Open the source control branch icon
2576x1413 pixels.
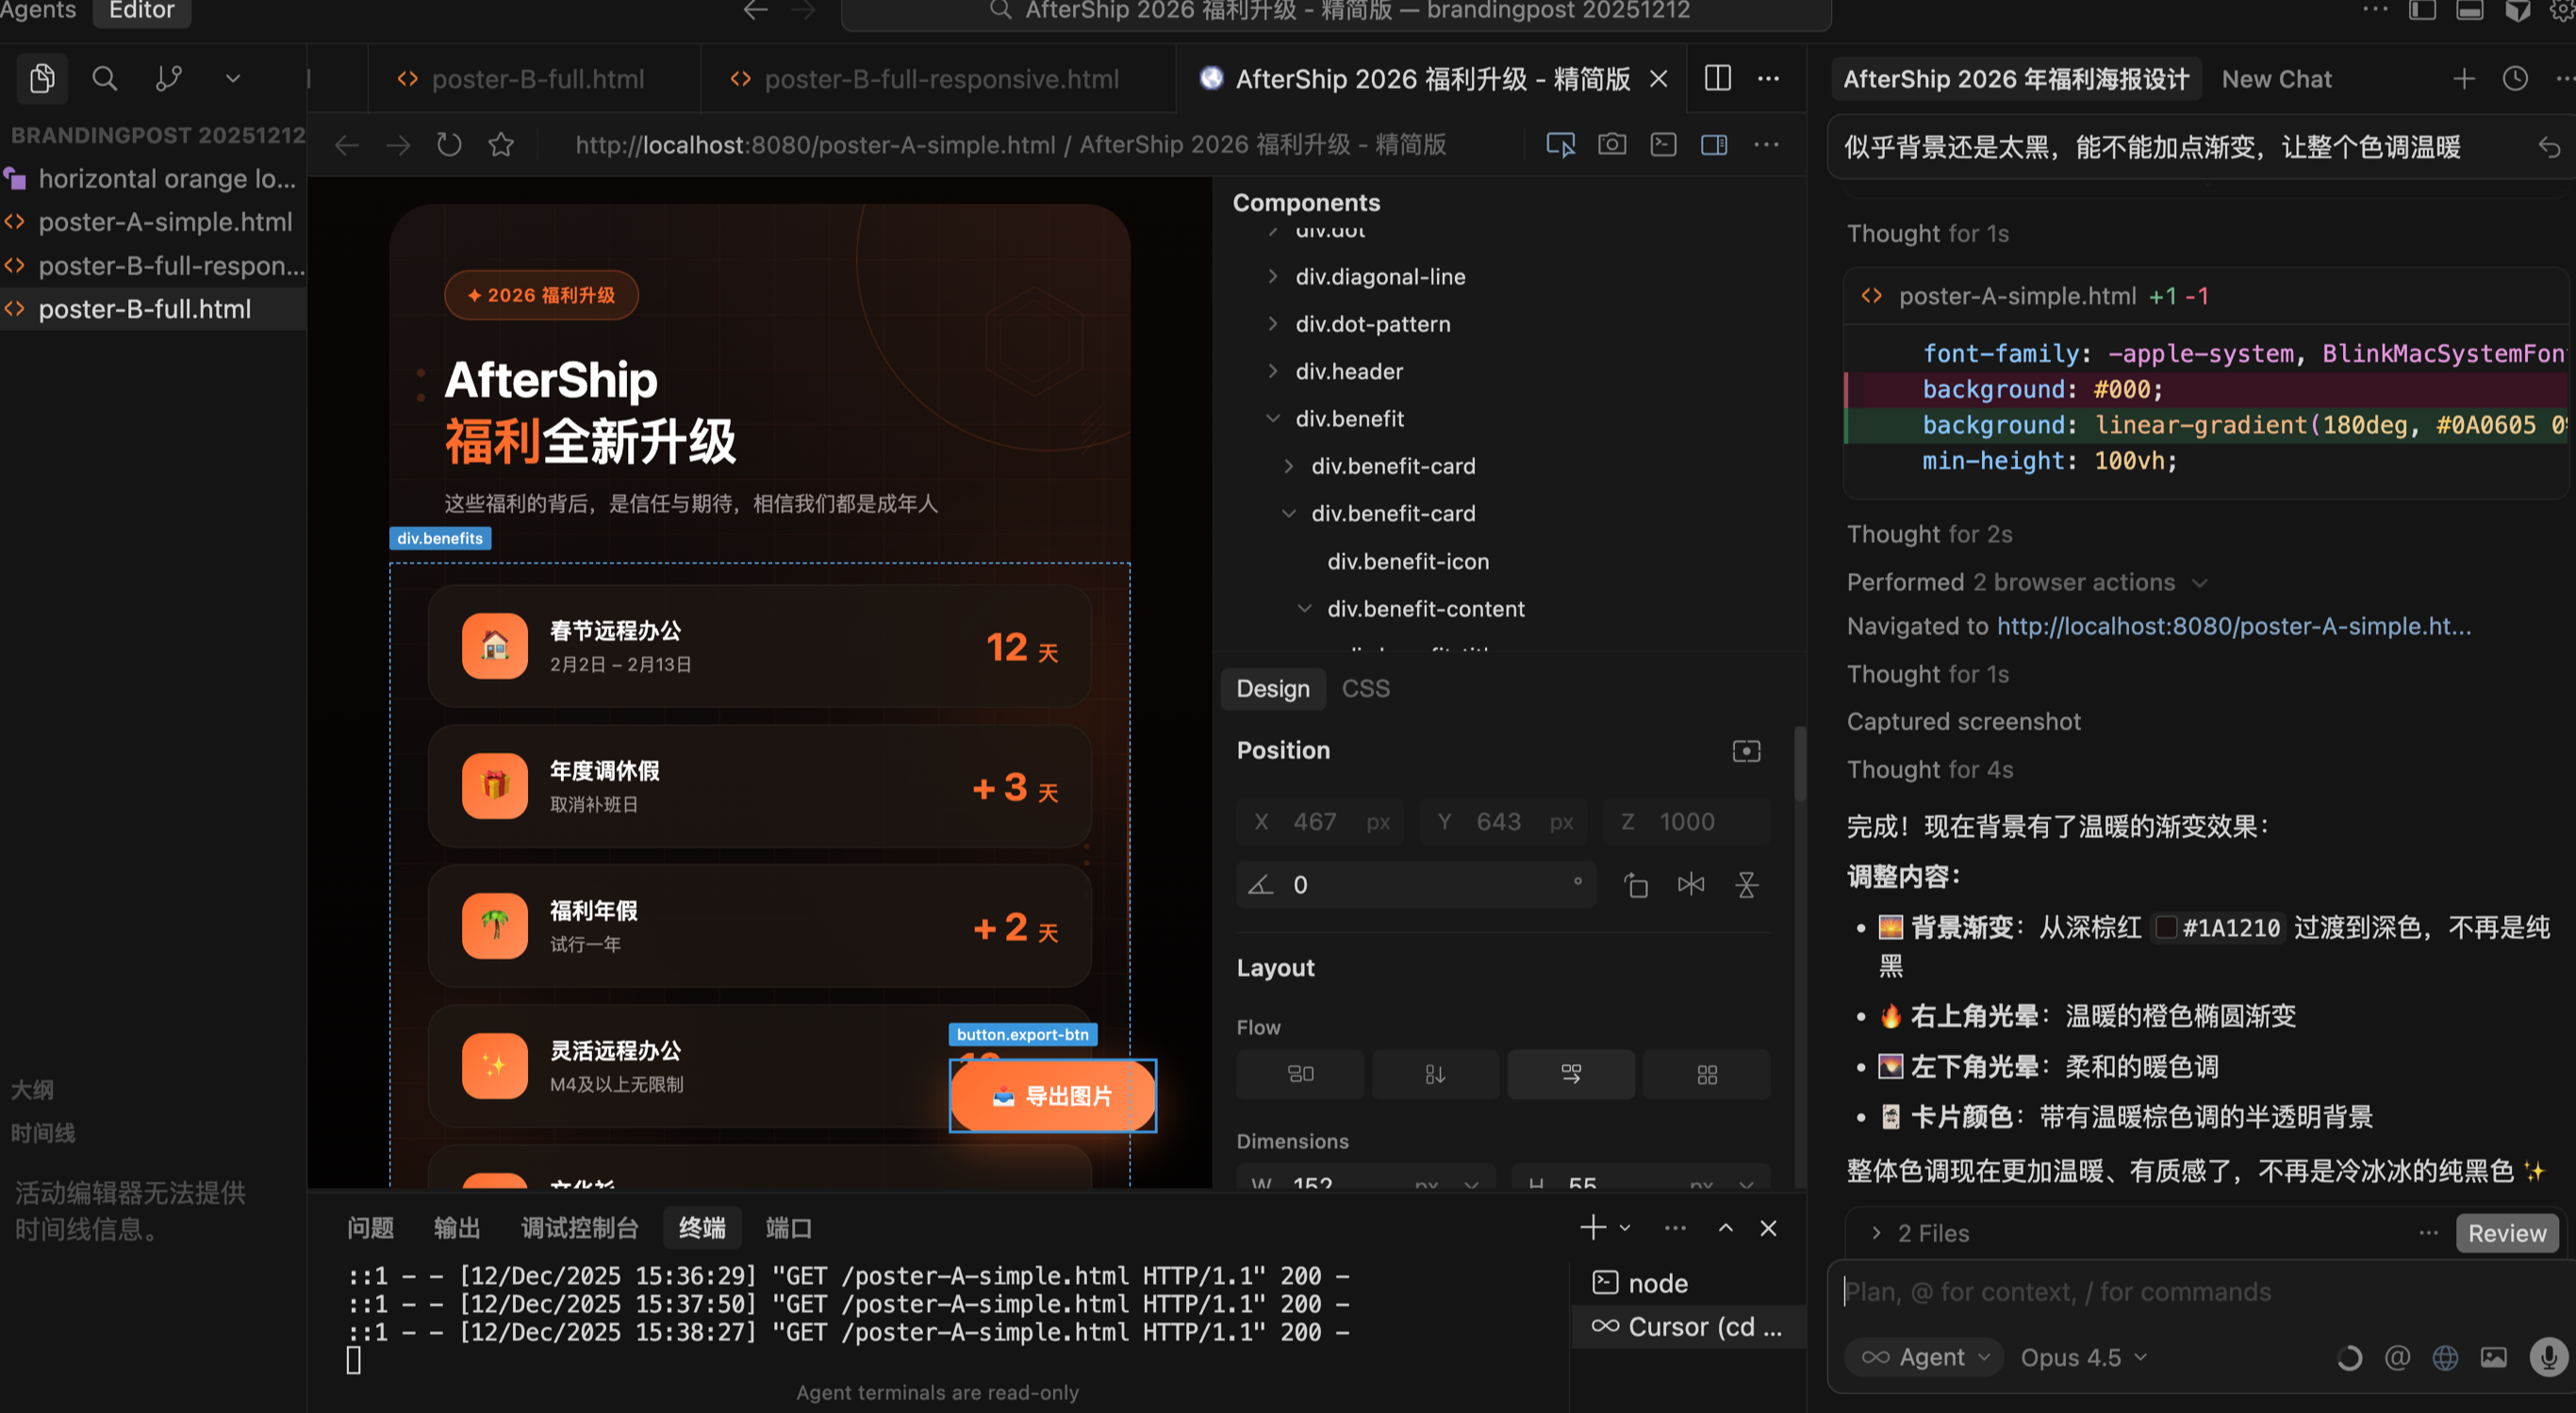(169, 78)
